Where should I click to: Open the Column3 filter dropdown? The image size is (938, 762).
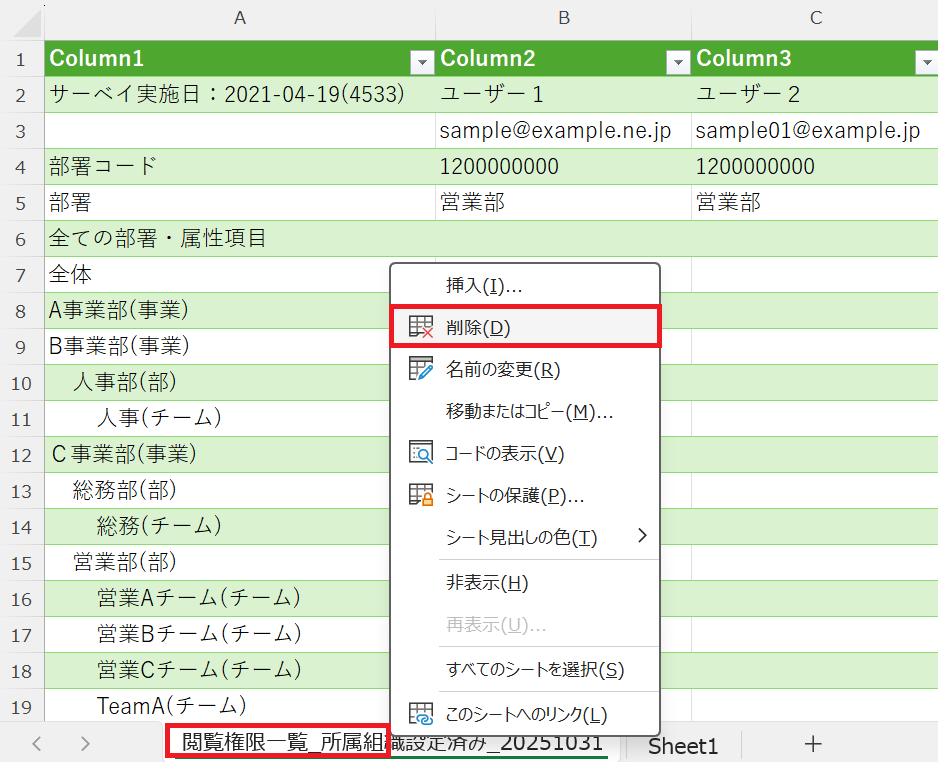pos(926,61)
